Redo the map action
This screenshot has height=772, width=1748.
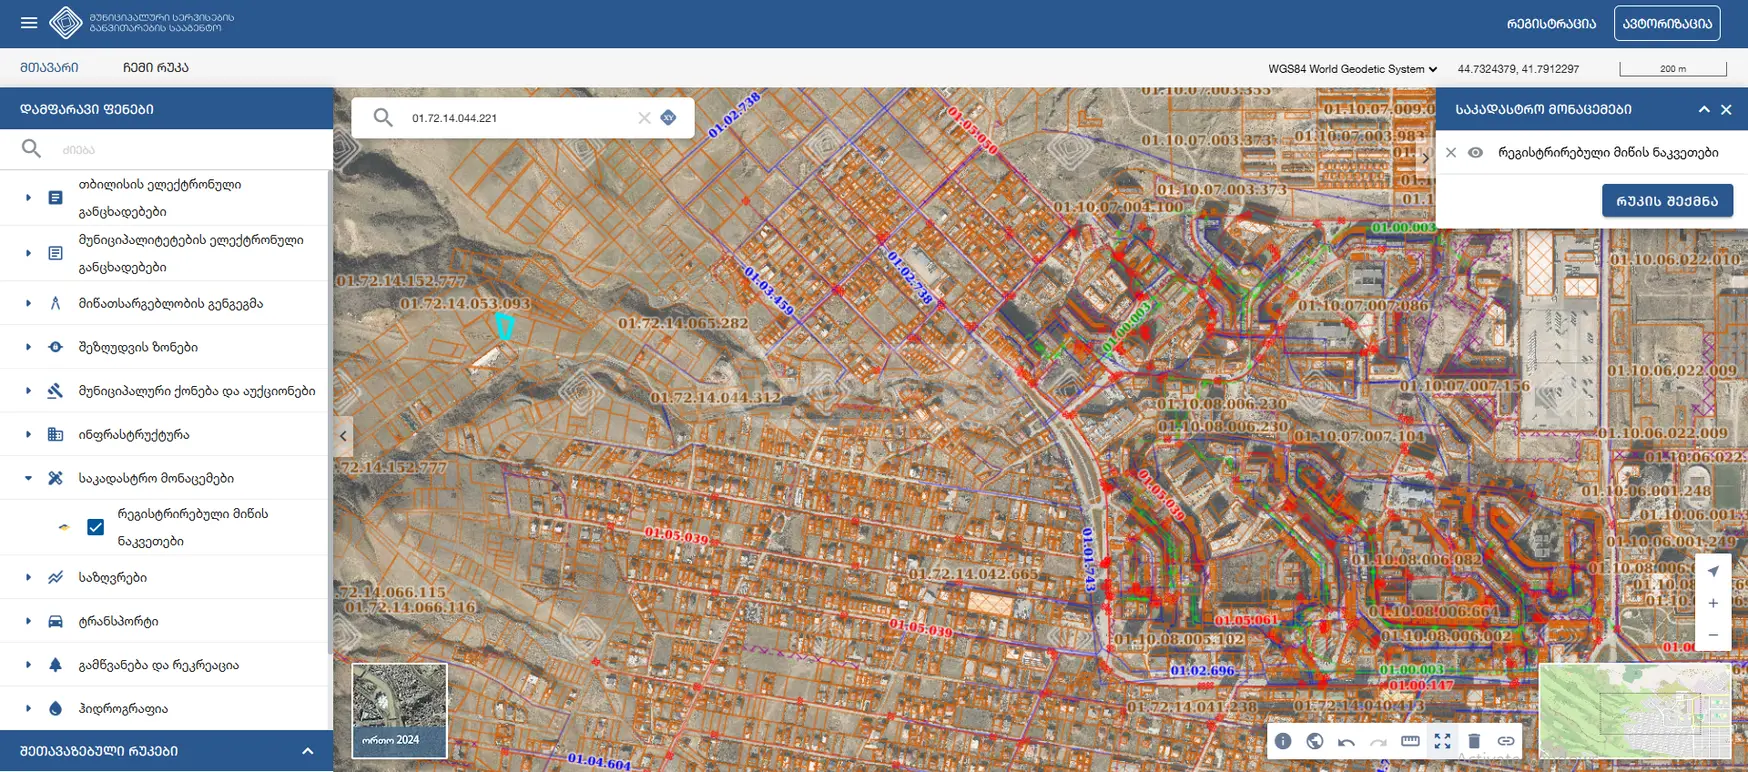click(x=1378, y=742)
